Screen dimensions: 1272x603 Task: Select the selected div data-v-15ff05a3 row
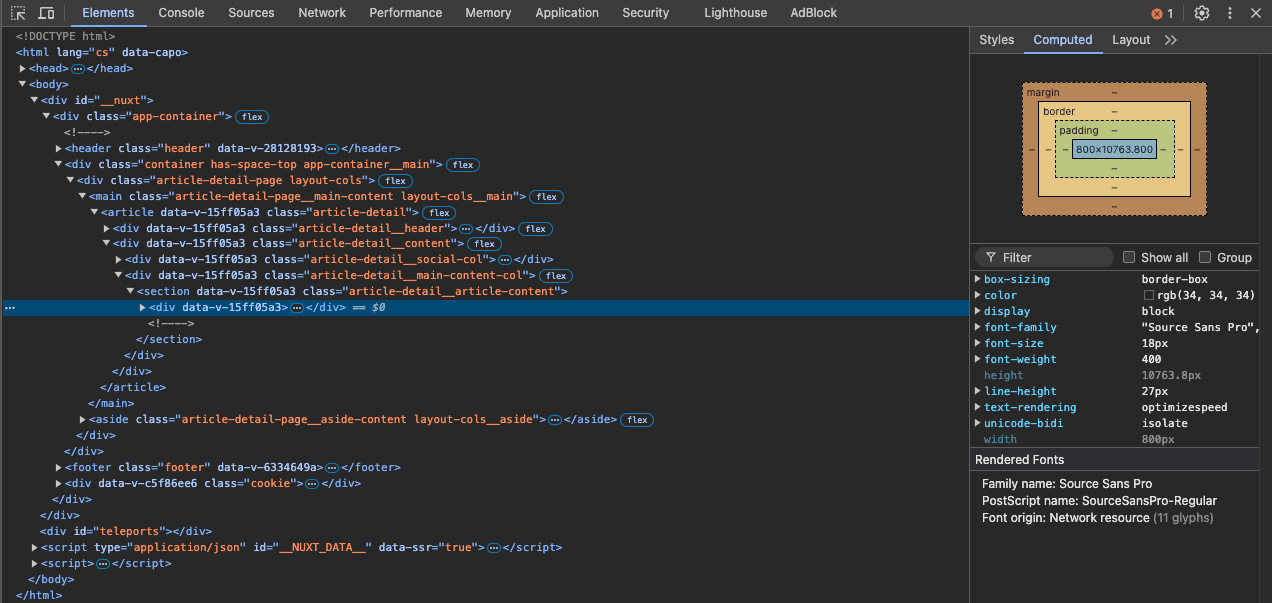point(485,308)
